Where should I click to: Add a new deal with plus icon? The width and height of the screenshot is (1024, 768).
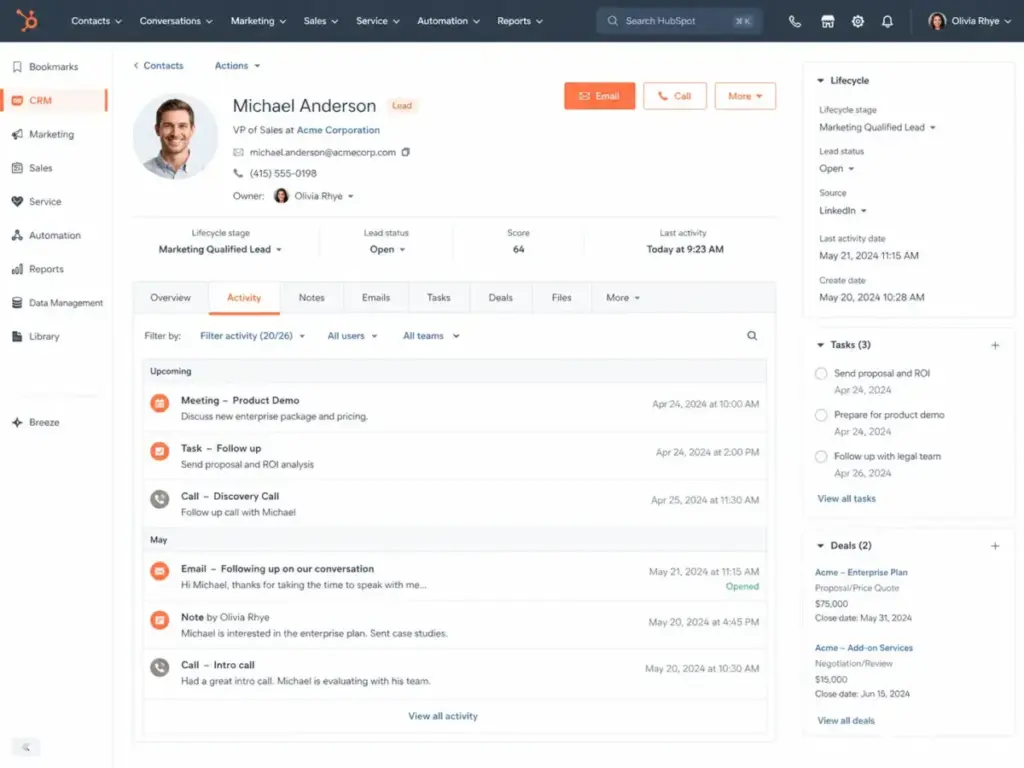[x=995, y=546]
